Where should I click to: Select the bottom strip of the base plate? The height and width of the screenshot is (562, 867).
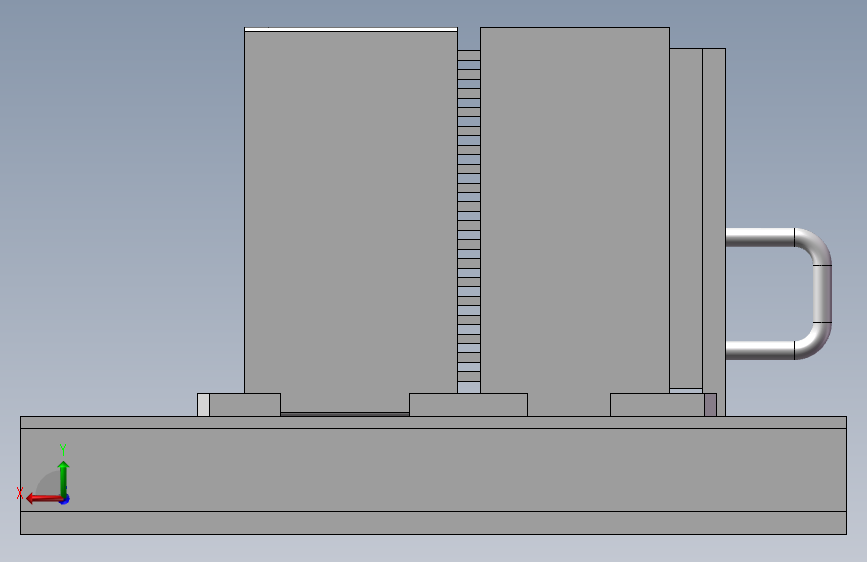pos(433,523)
